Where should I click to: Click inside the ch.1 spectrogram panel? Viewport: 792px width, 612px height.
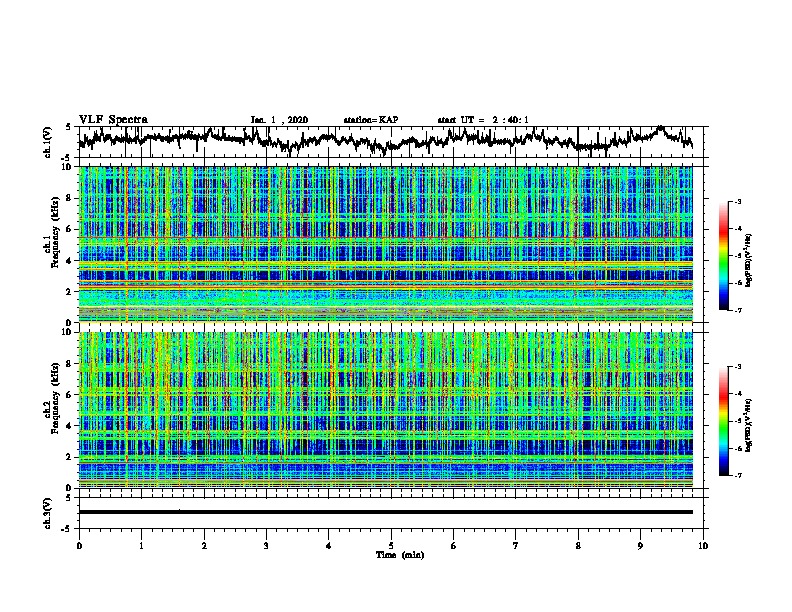pyautogui.click(x=386, y=244)
